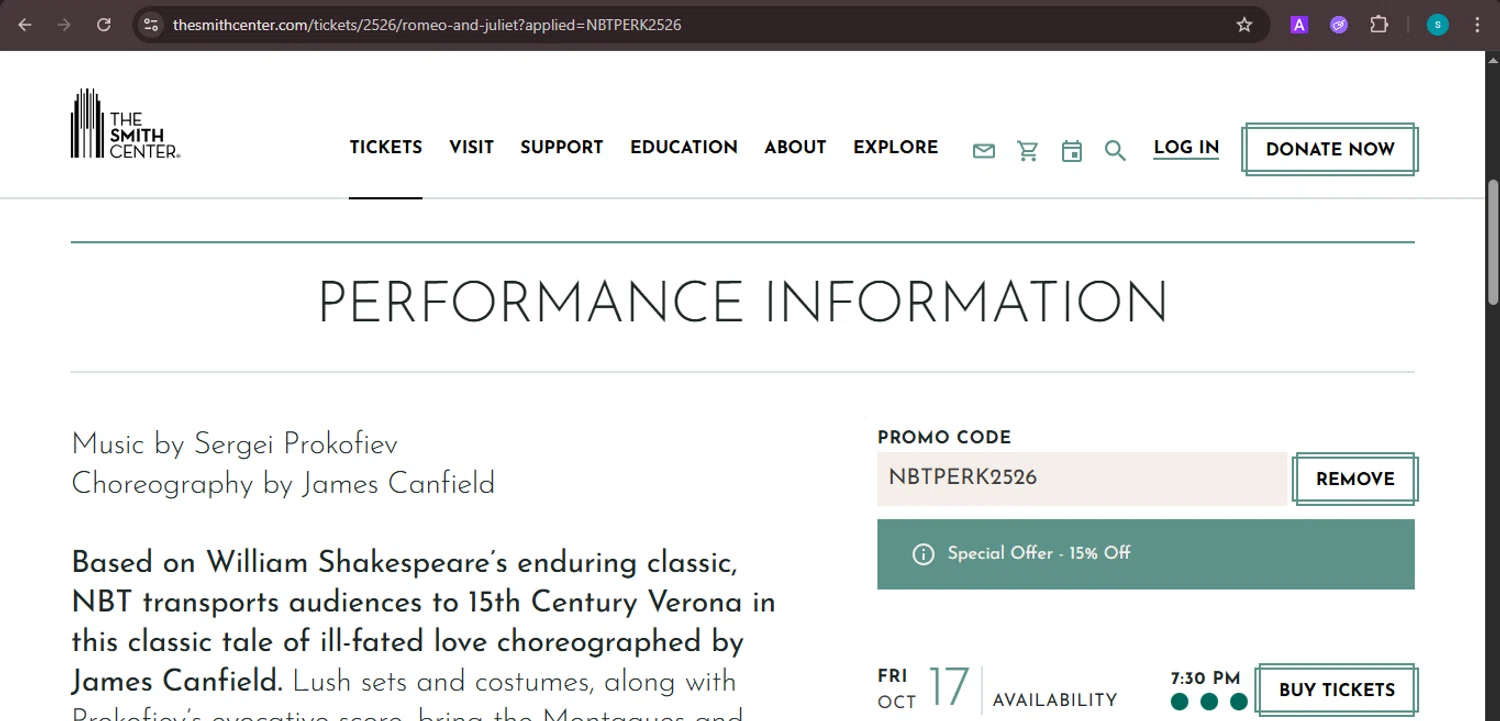1500x721 pixels.
Task: Open the Chrome three-dot menu
Action: 1477,25
